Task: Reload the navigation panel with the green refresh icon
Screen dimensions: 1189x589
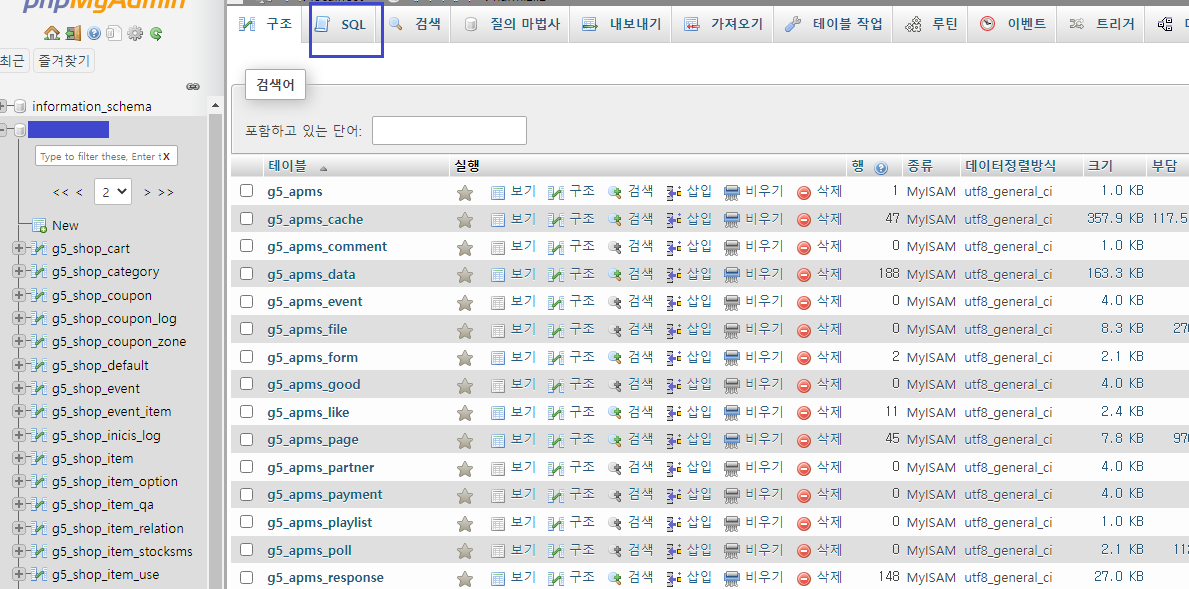Action: click(x=156, y=33)
